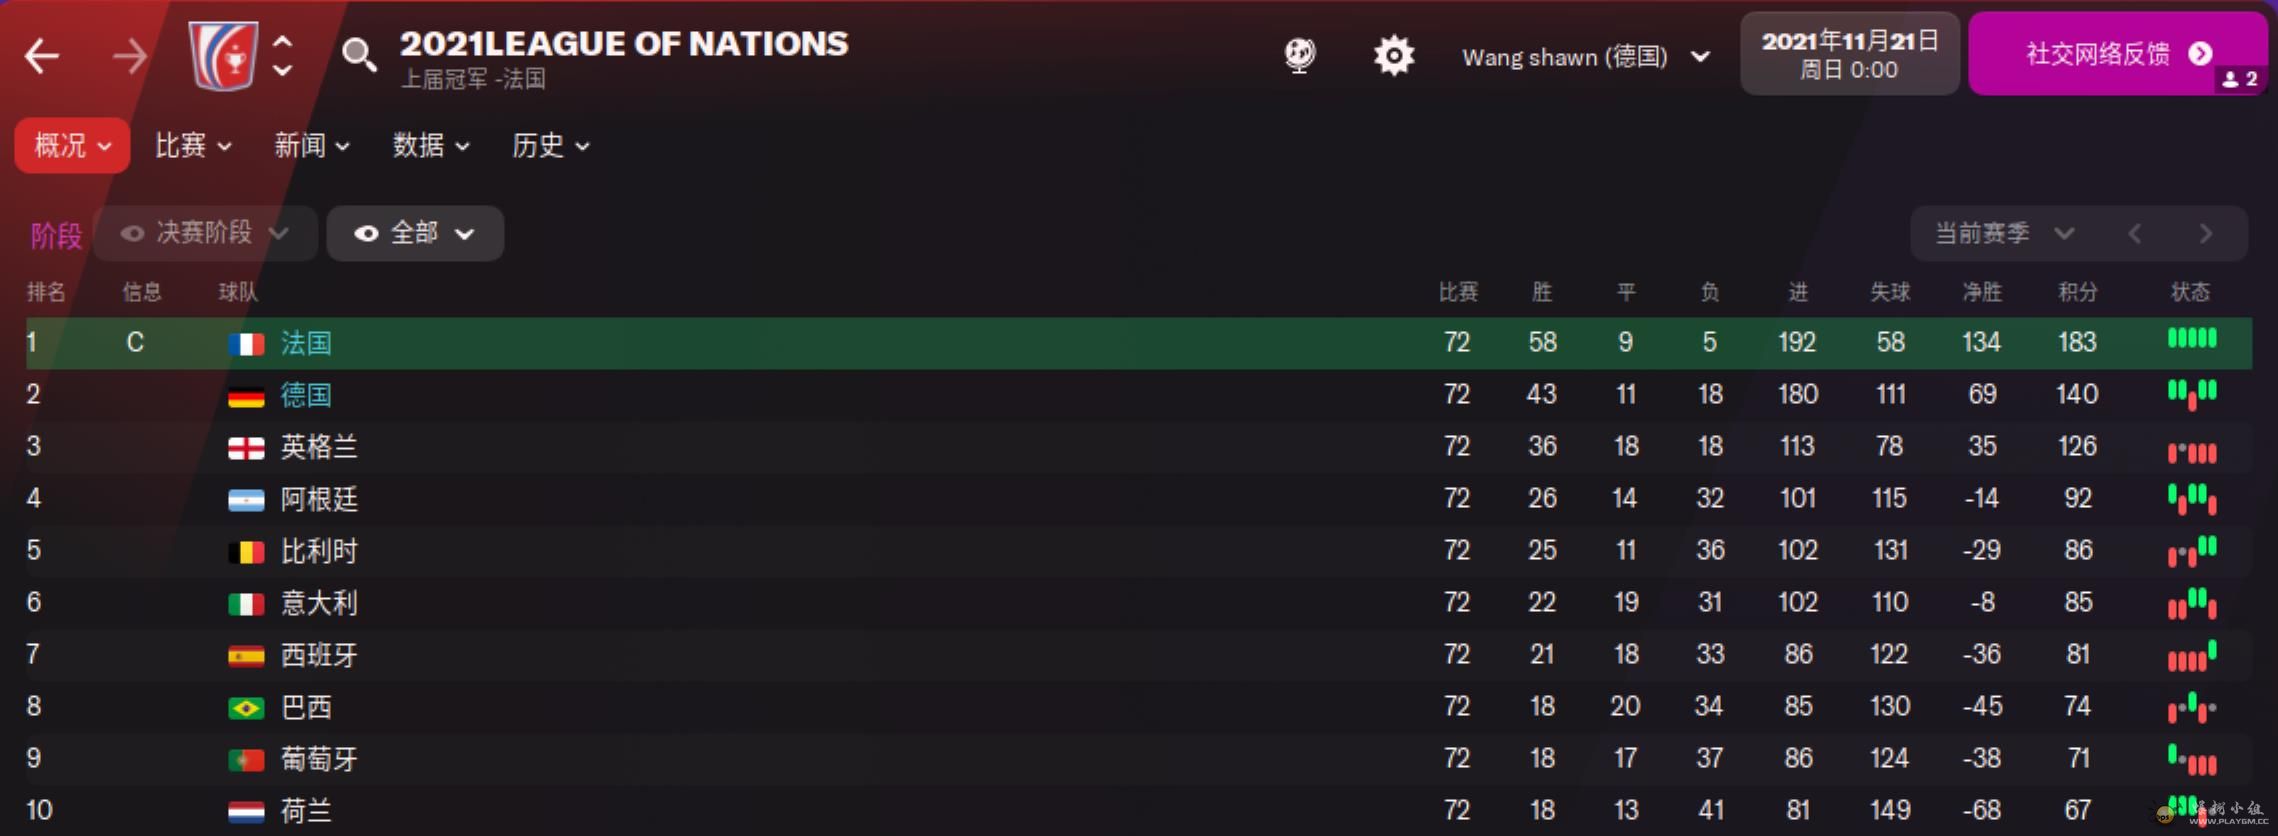
Task: Open the world globe icon
Action: click(1299, 56)
